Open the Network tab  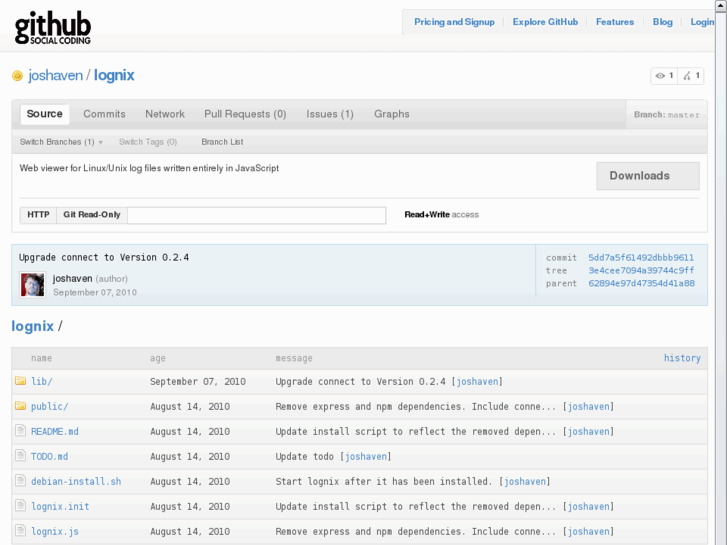pos(165,114)
